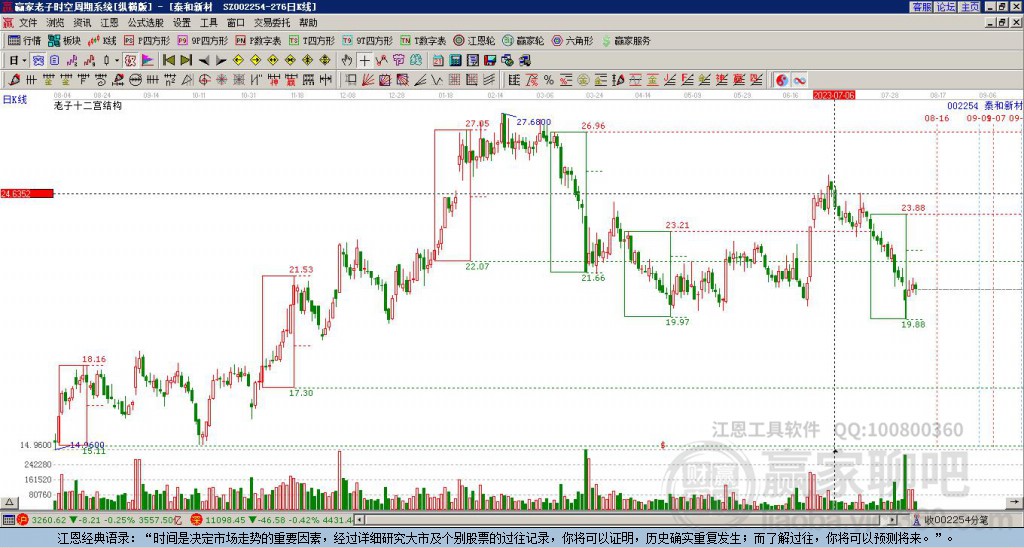Click the volume panel triangle button
The height and width of the screenshot is (548, 1024).
pyautogui.click(x=8, y=503)
